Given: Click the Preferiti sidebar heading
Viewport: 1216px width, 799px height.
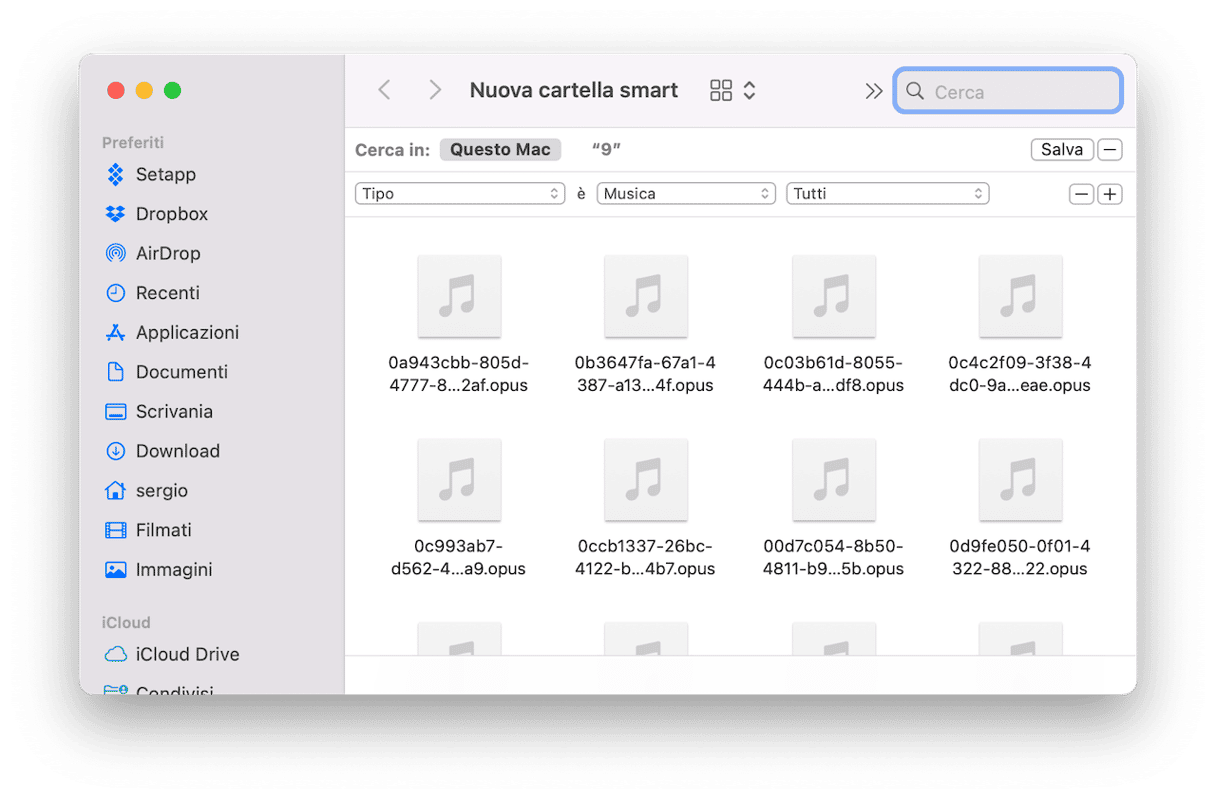Looking at the screenshot, I should coord(133,143).
